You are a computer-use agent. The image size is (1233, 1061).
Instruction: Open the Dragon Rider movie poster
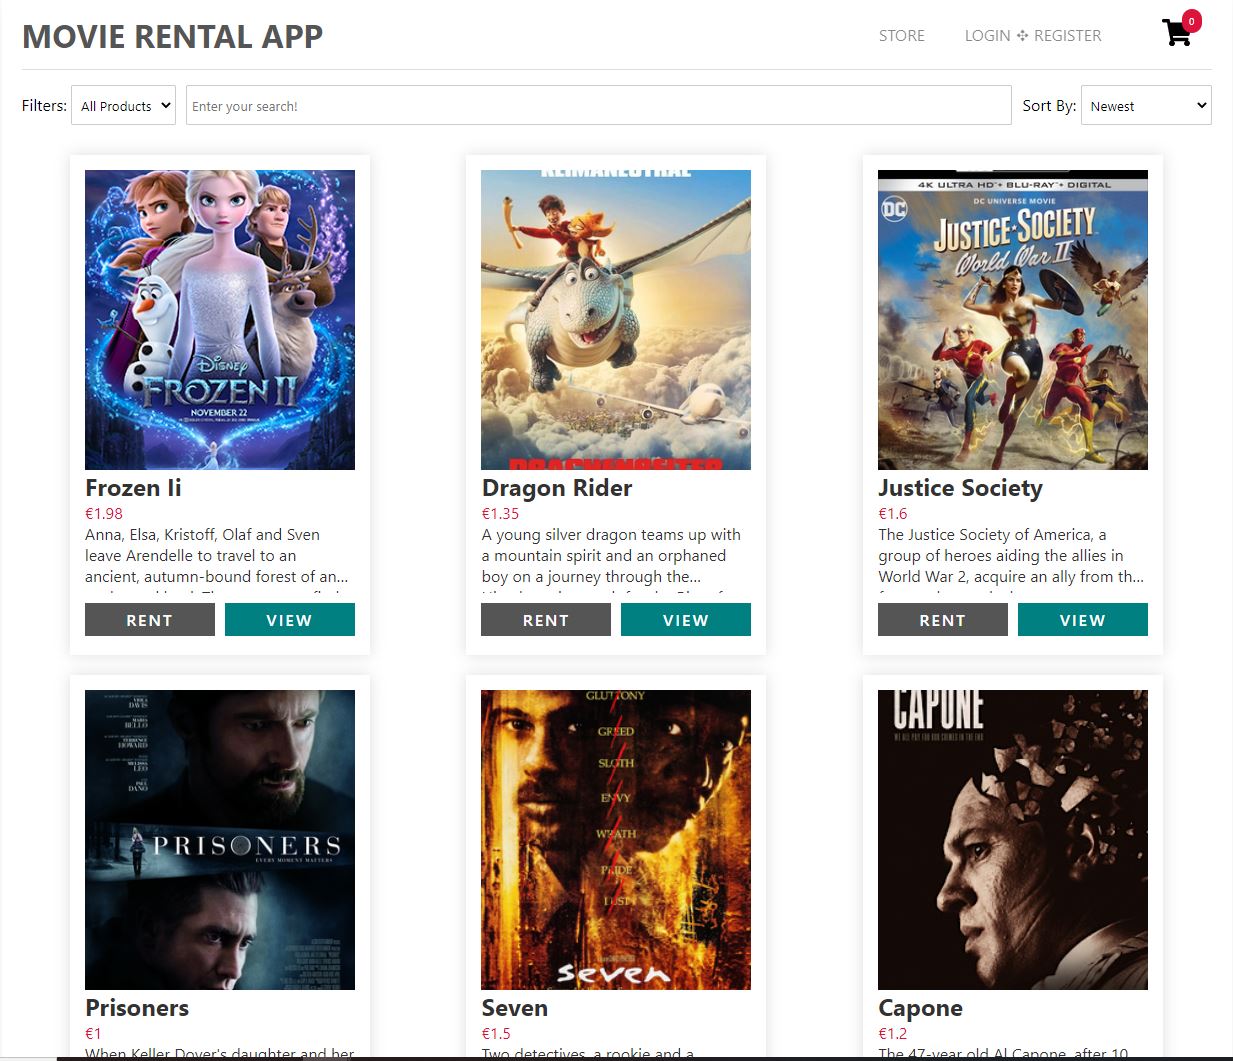coord(616,319)
